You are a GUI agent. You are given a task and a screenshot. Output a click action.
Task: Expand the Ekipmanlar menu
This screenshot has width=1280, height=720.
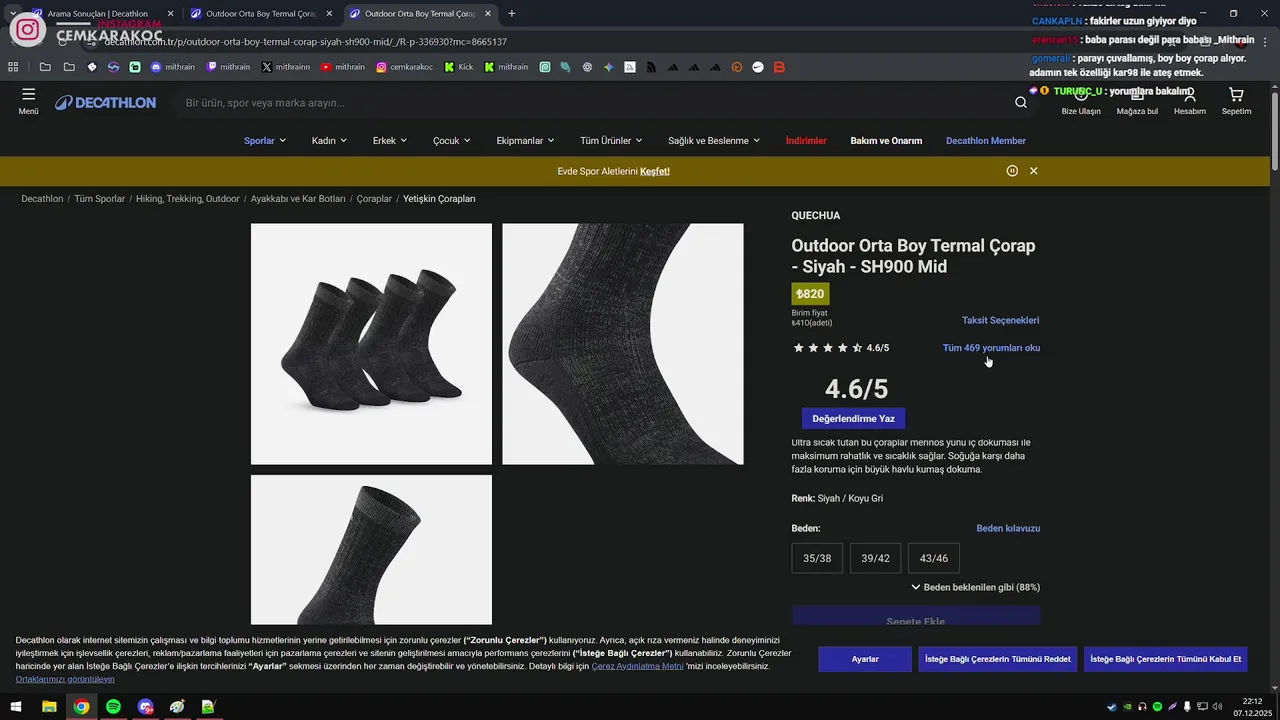tap(525, 141)
